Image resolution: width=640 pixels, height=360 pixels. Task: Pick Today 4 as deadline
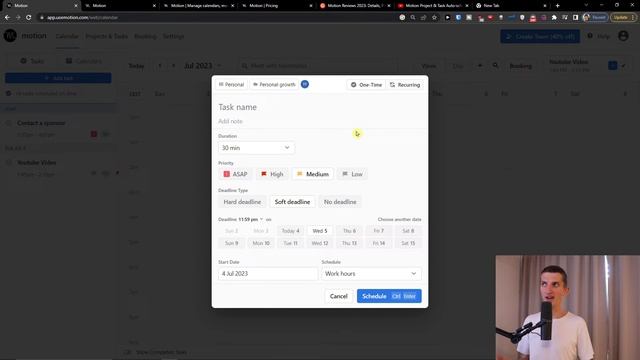pos(290,231)
